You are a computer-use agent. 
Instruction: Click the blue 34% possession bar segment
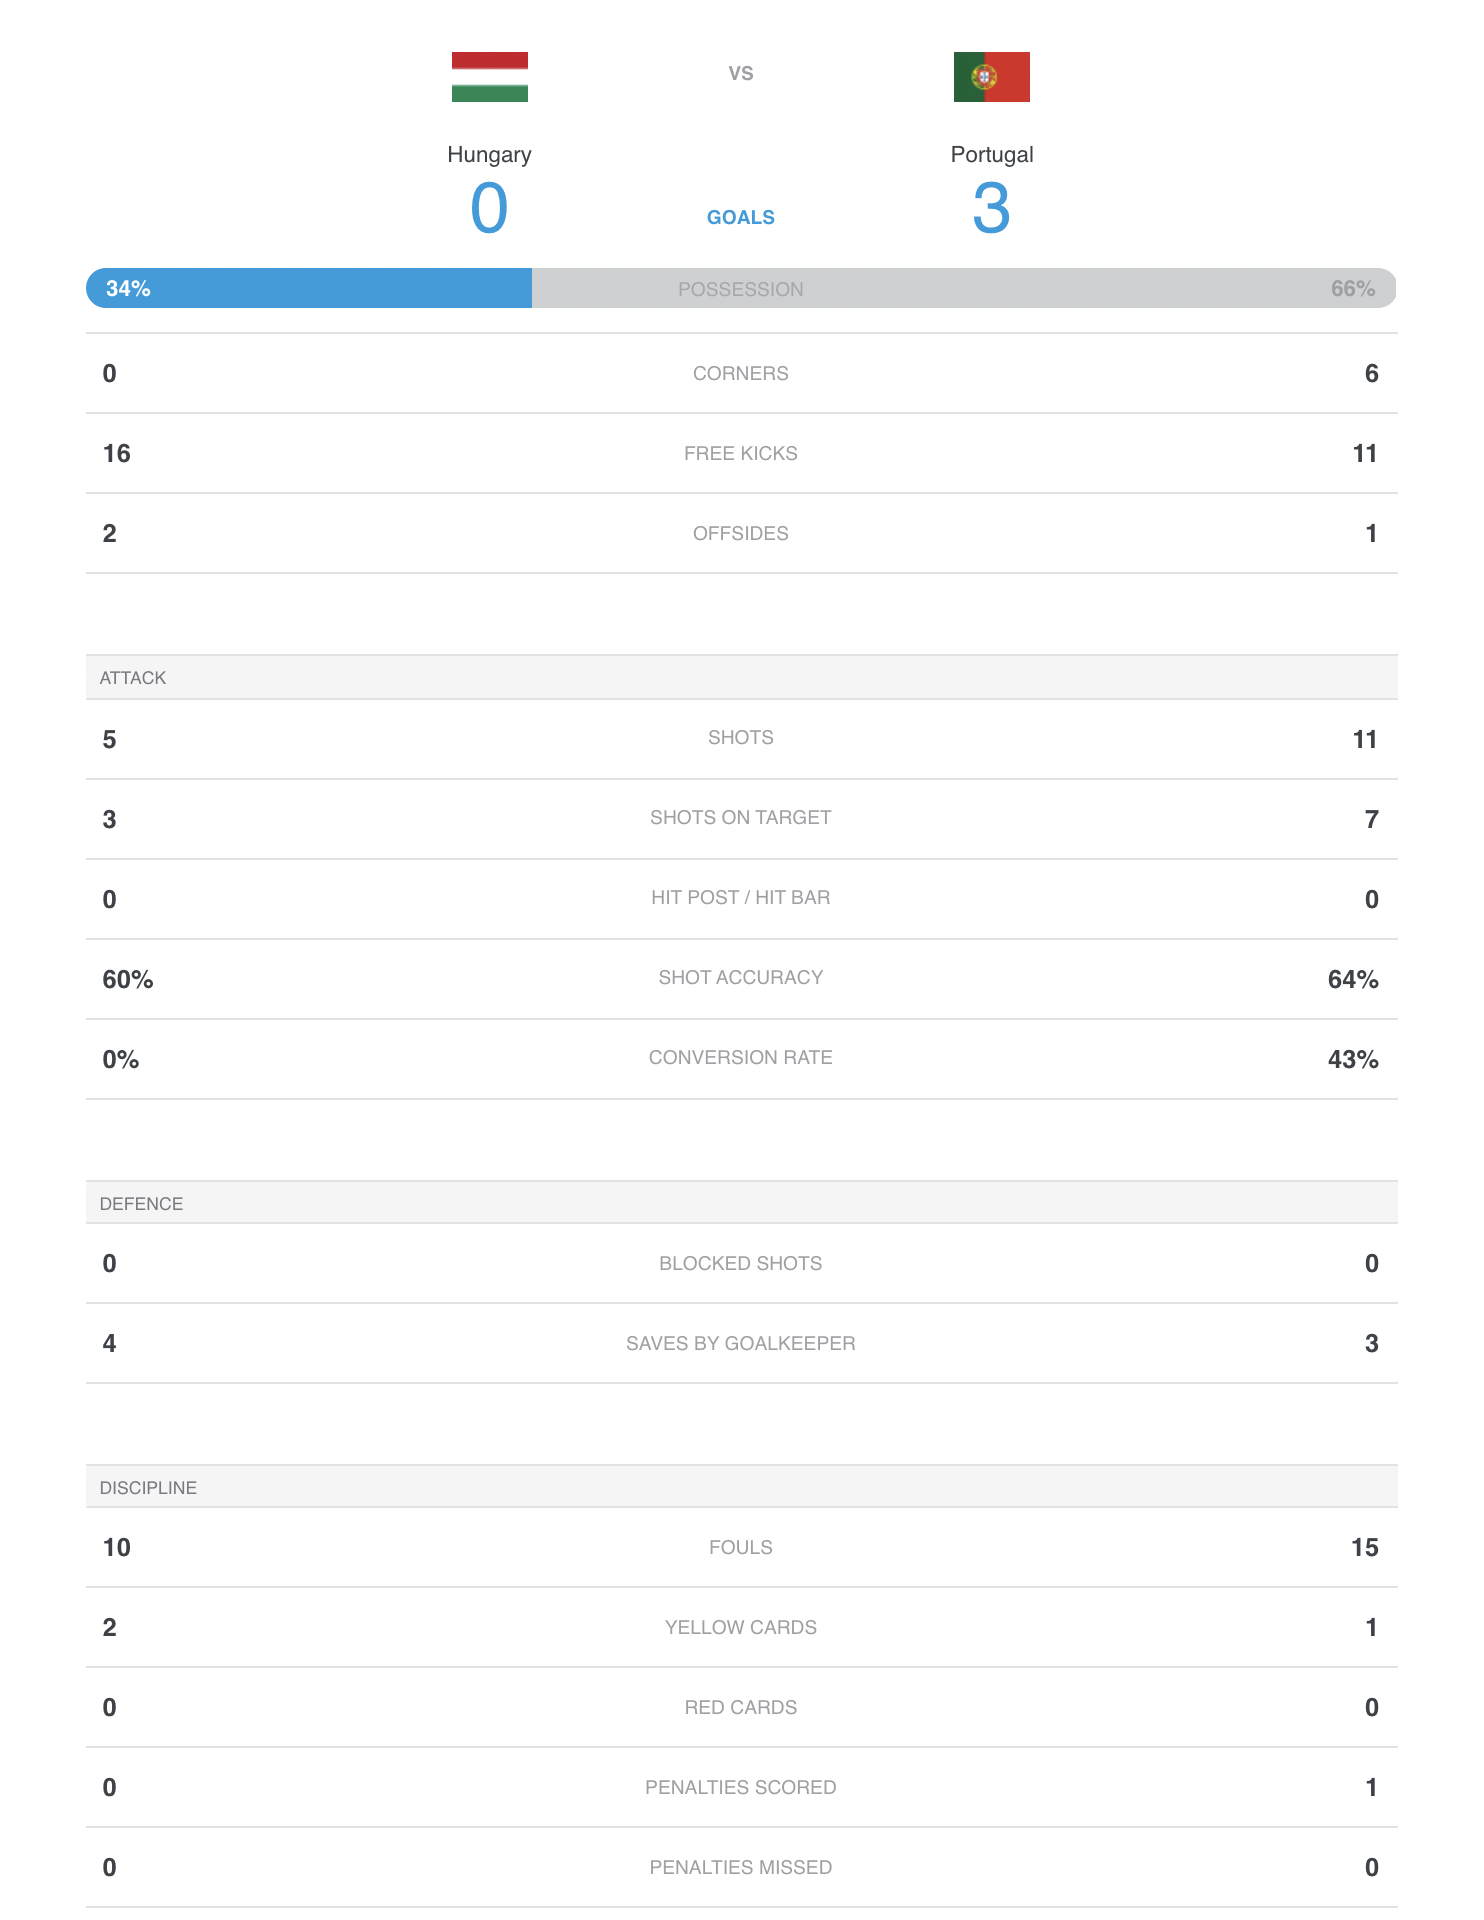tap(309, 288)
